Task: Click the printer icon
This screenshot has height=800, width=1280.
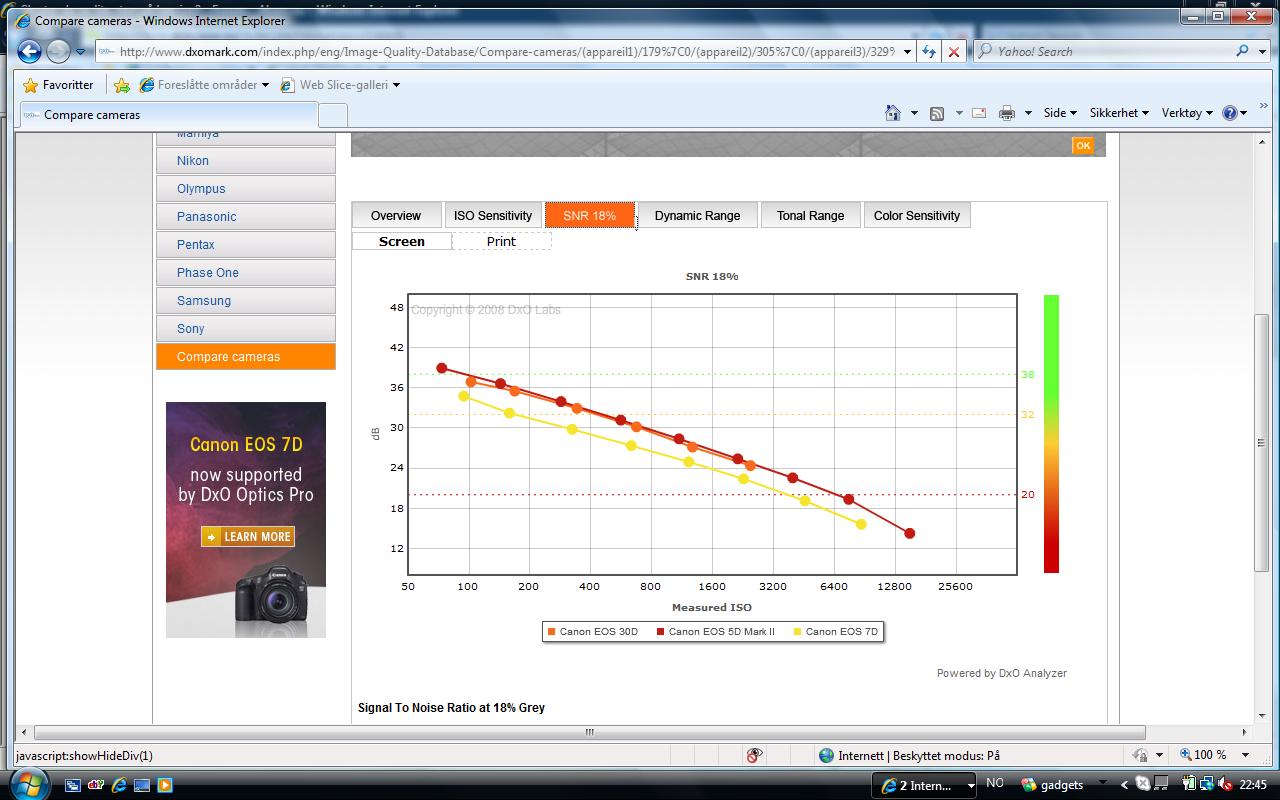Action: pyautogui.click(x=1007, y=113)
